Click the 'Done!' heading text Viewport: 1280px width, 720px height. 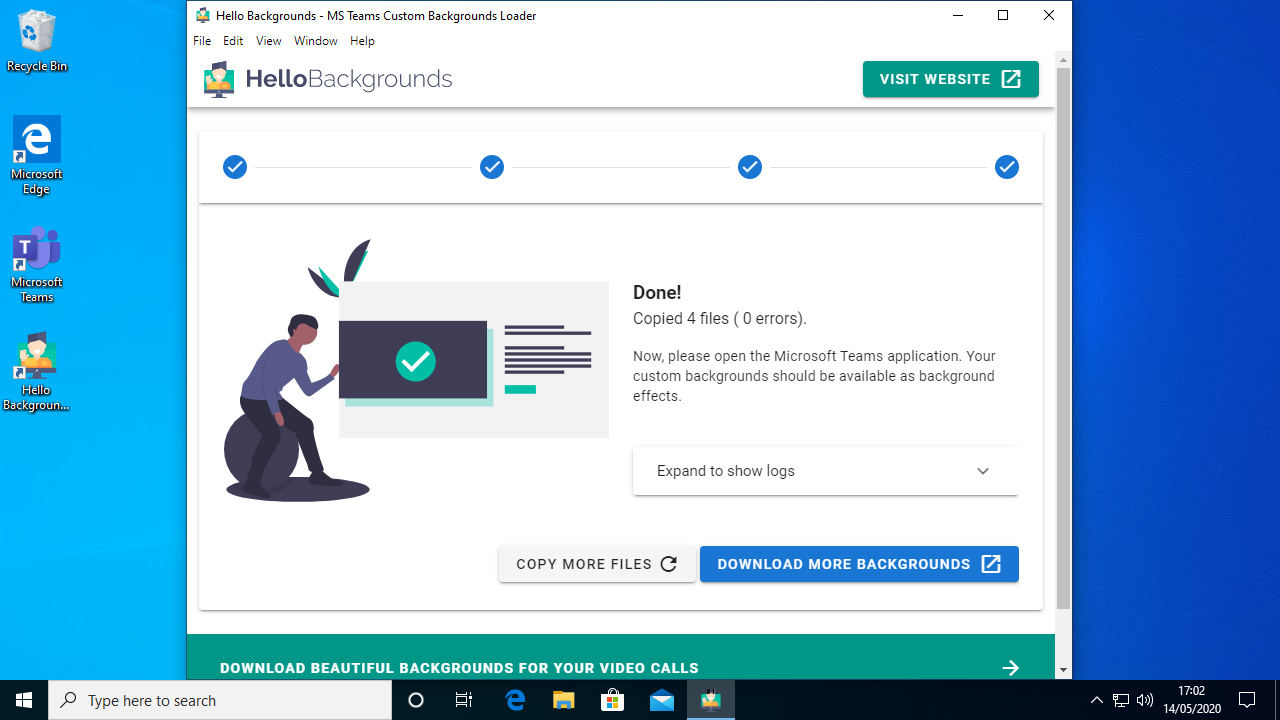[x=657, y=293]
